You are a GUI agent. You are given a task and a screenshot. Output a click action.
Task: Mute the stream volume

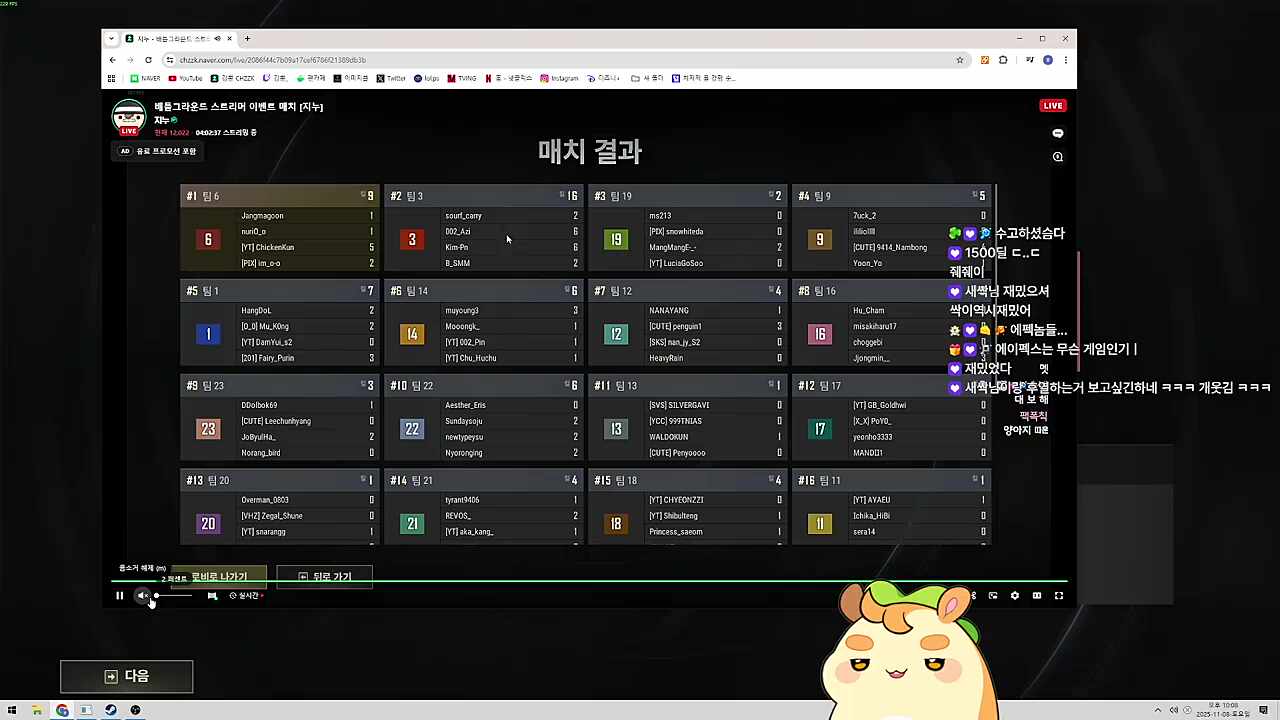(x=143, y=595)
